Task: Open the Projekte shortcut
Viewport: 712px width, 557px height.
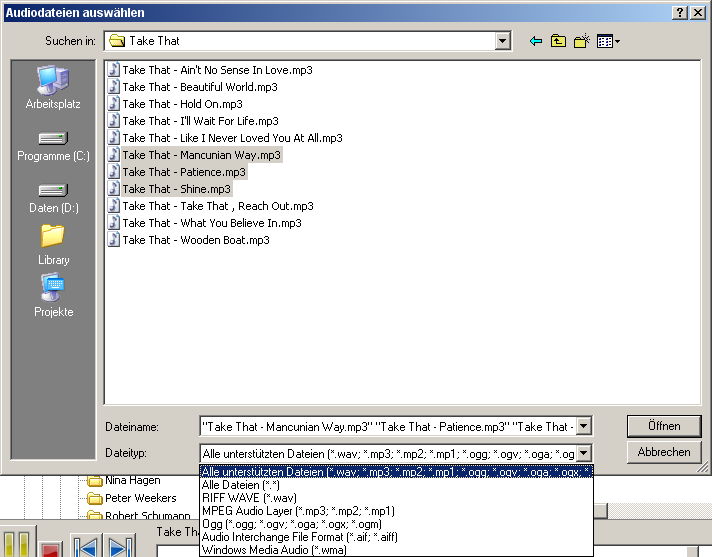Action: coord(53,295)
